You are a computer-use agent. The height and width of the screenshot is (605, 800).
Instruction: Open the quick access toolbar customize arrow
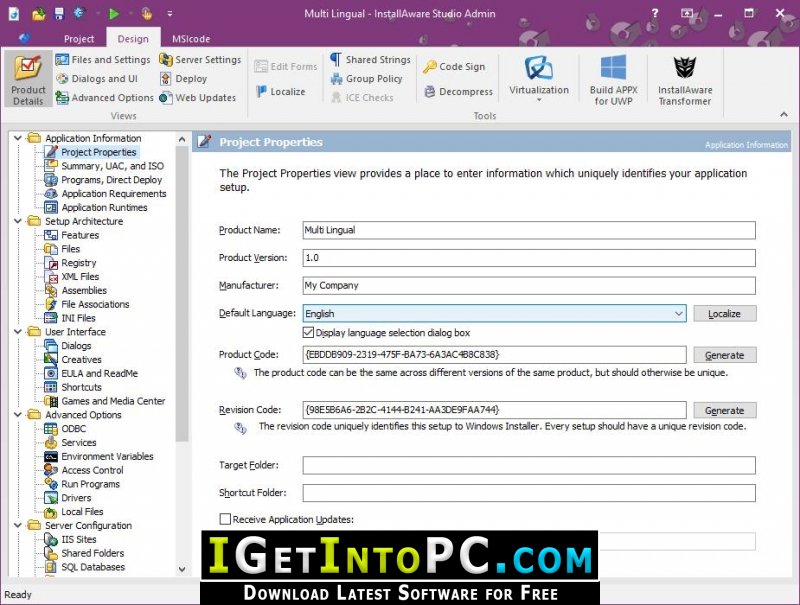pos(170,14)
